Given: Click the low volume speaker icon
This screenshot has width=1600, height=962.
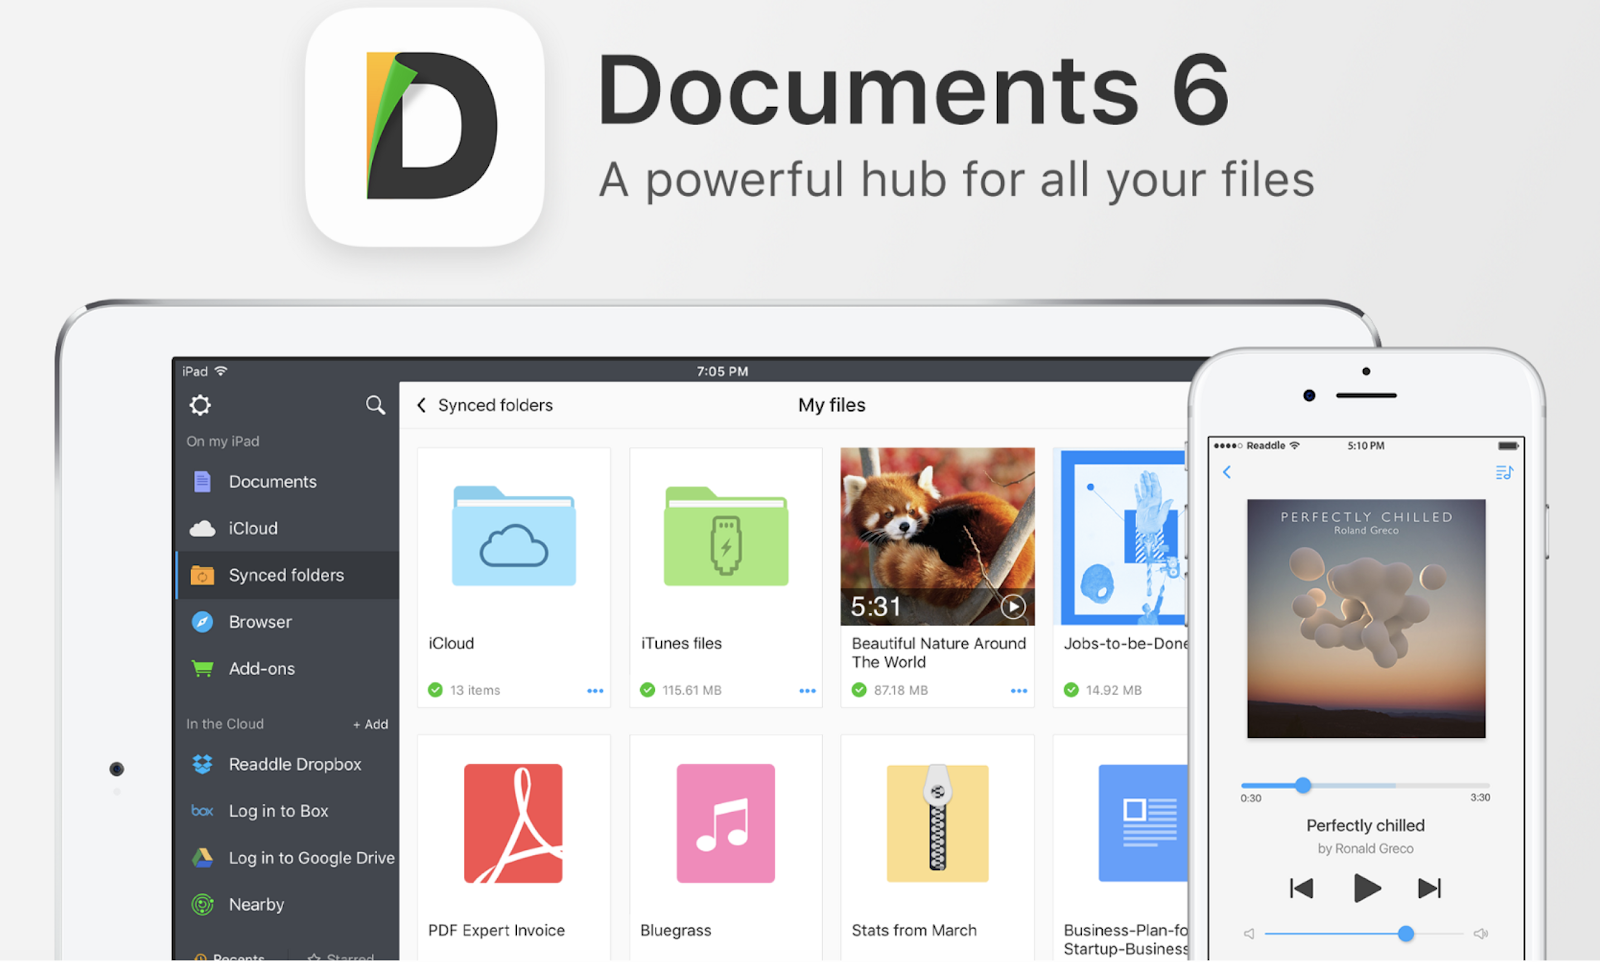Looking at the screenshot, I should coord(1249,934).
